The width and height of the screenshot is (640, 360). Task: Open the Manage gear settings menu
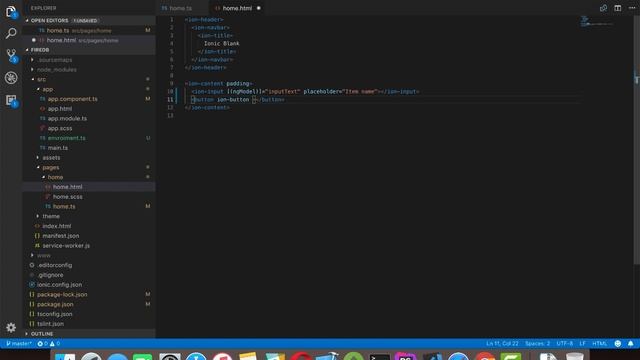11,327
